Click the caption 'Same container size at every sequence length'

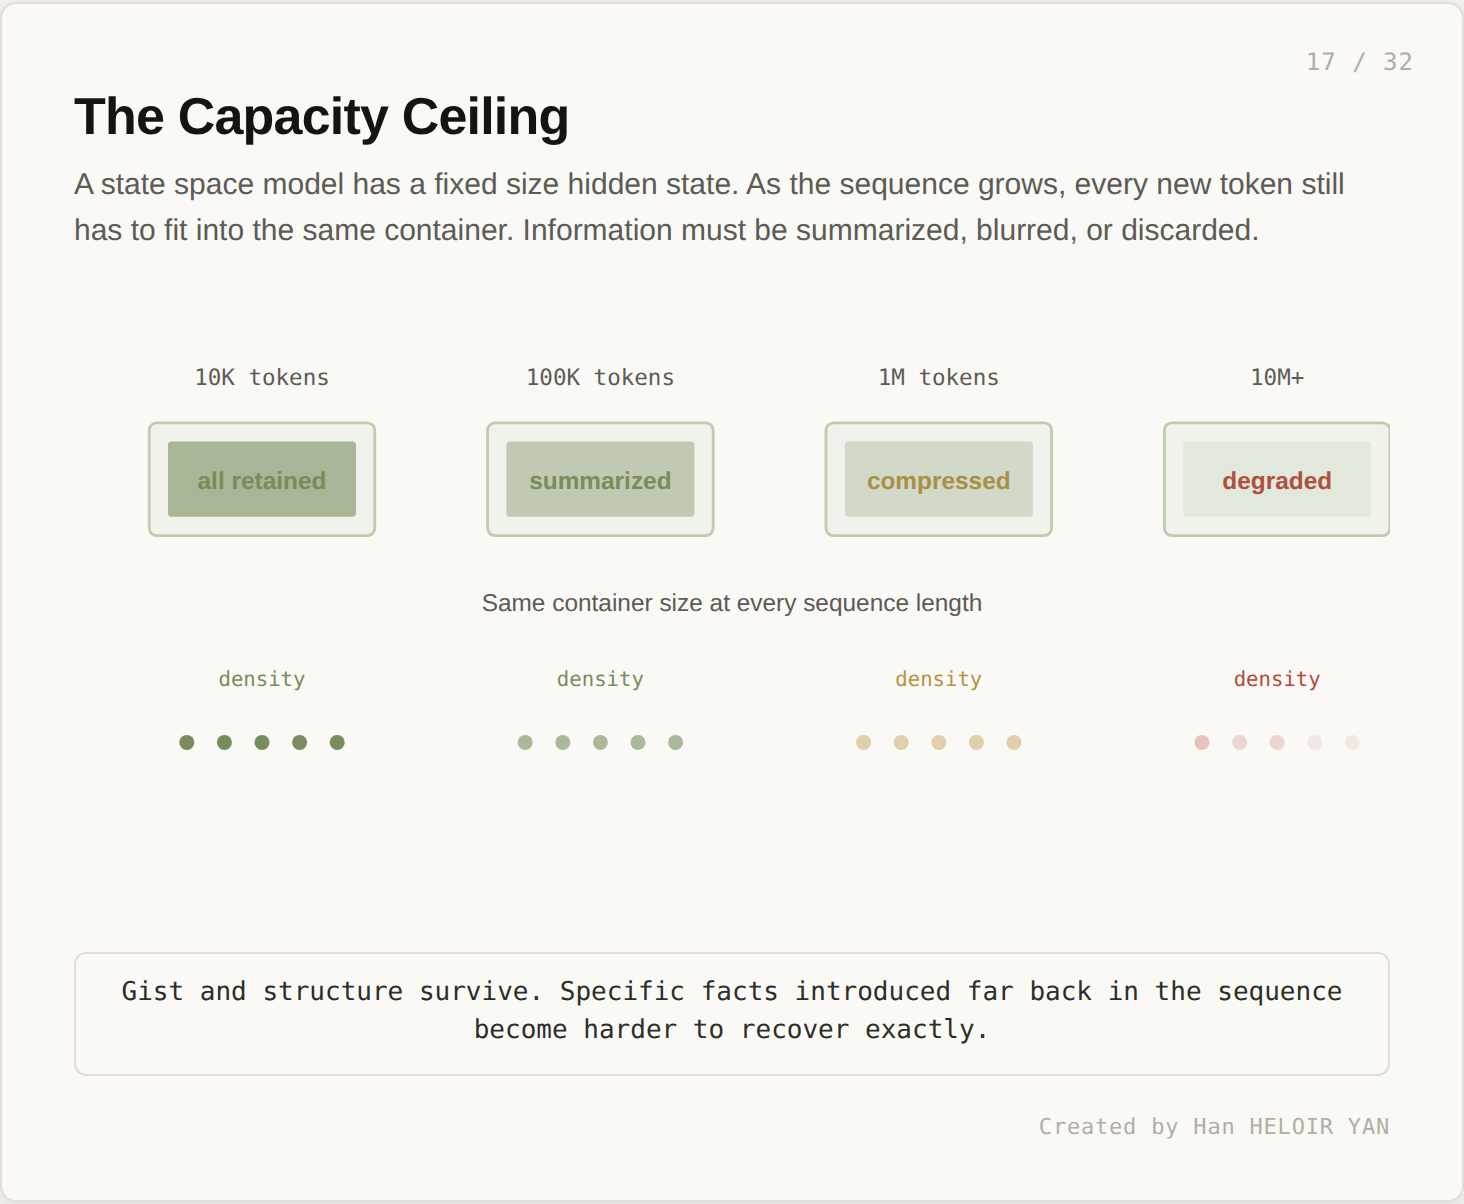[x=732, y=603]
